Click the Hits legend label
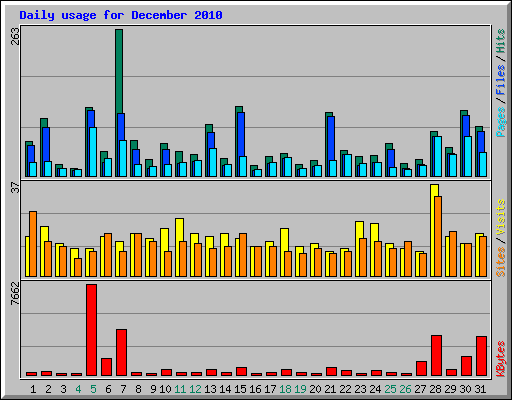 501,41
